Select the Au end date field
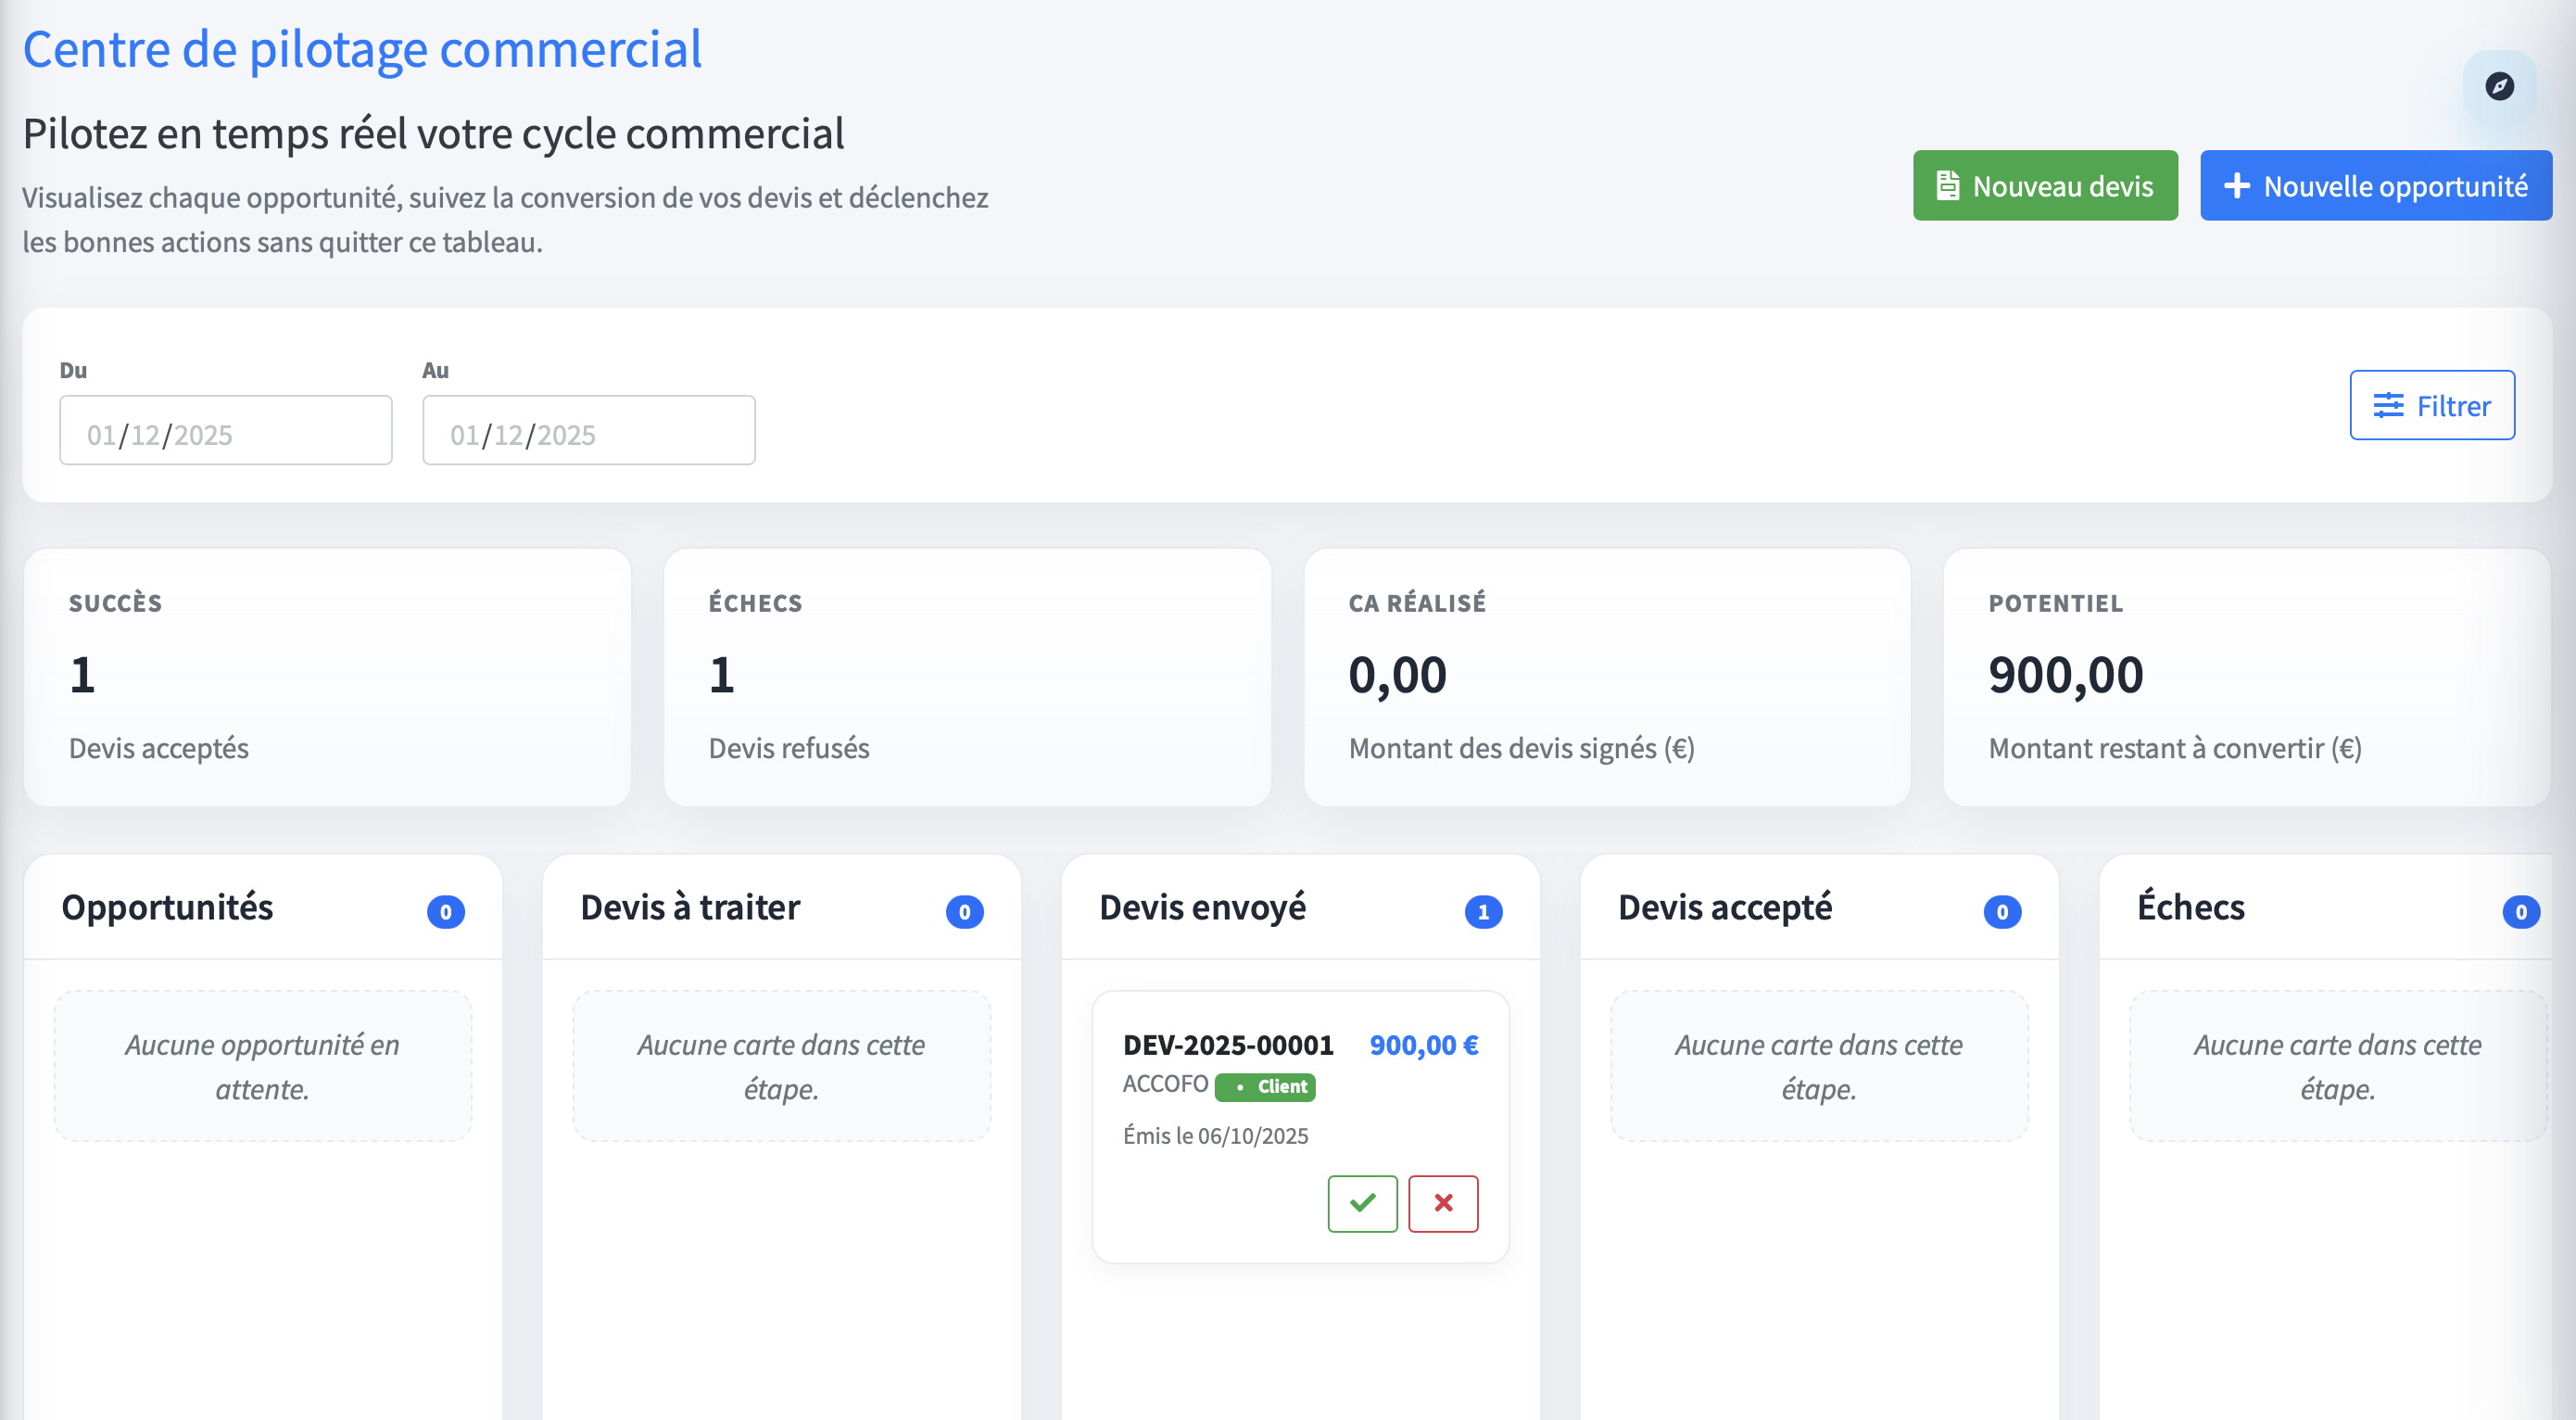Viewport: 2576px width, 1420px height. [x=588, y=430]
